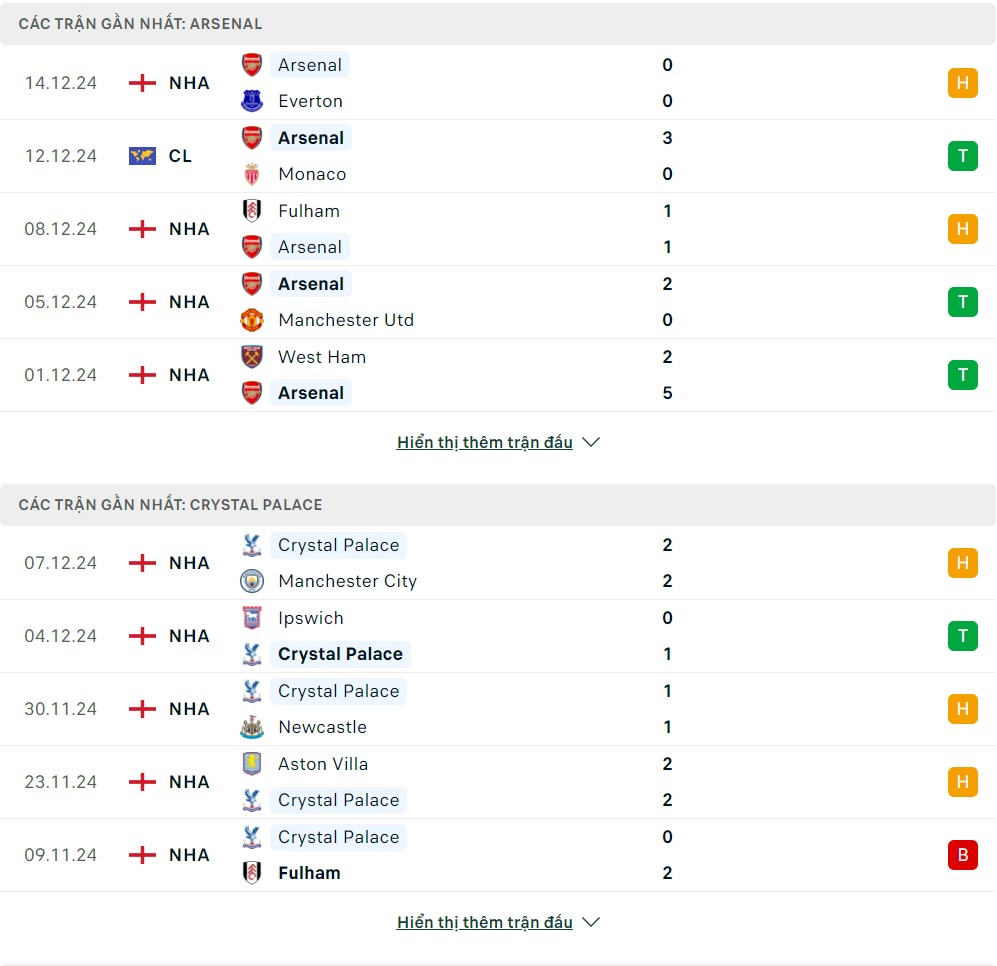Click the Newcastle club crest icon

tap(252, 727)
